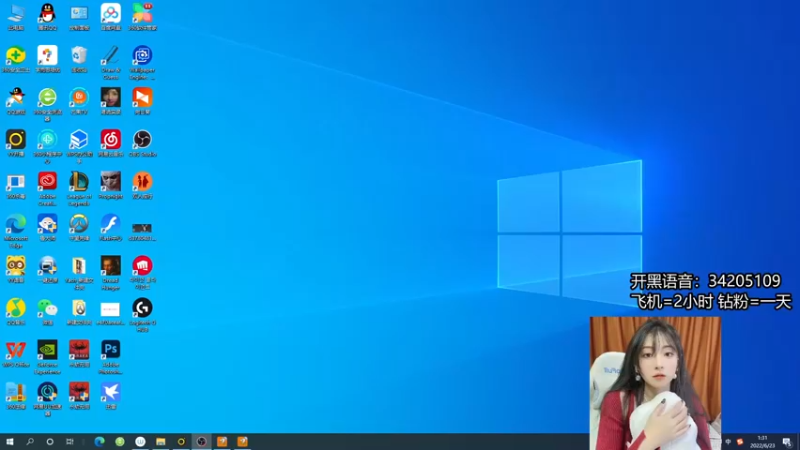Open the This PC desktop icon
The height and width of the screenshot is (450, 800).
pos(16,17)
